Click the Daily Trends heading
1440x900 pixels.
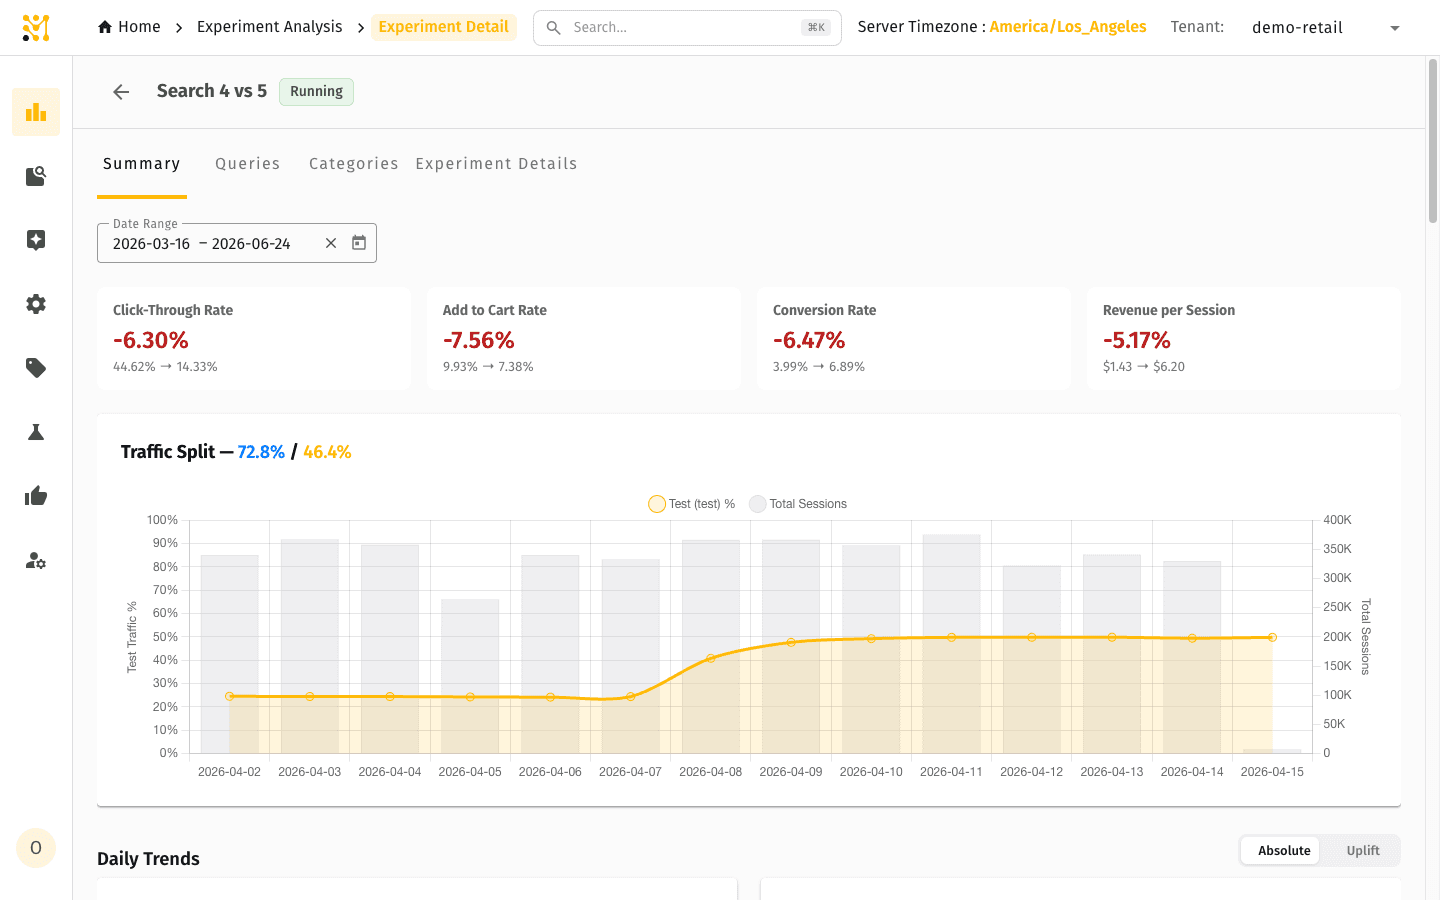coord(148,859)
